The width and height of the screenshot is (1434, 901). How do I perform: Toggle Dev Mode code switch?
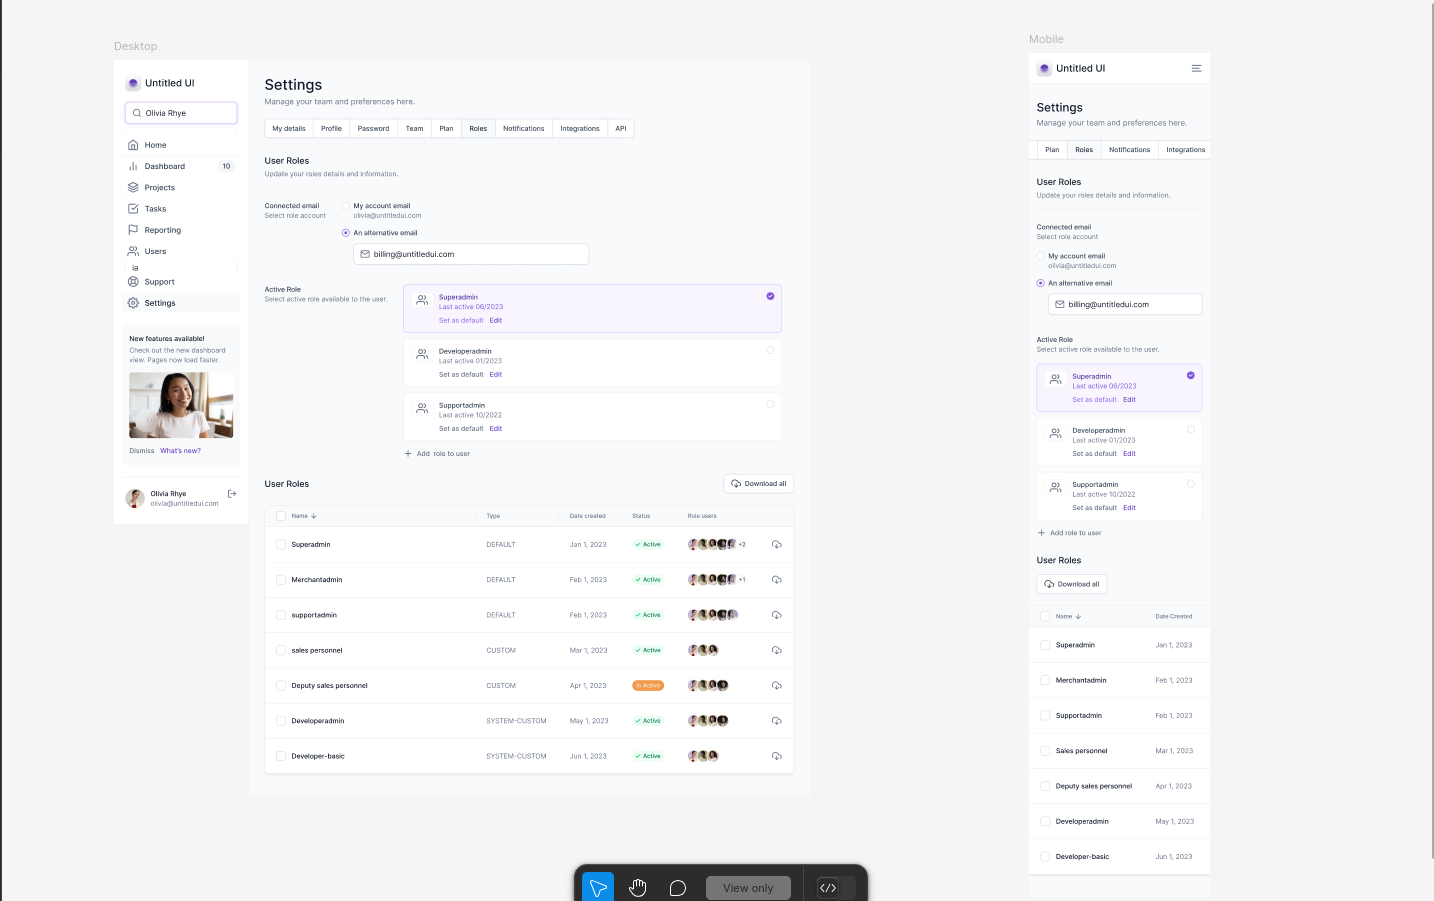point(835,888)
